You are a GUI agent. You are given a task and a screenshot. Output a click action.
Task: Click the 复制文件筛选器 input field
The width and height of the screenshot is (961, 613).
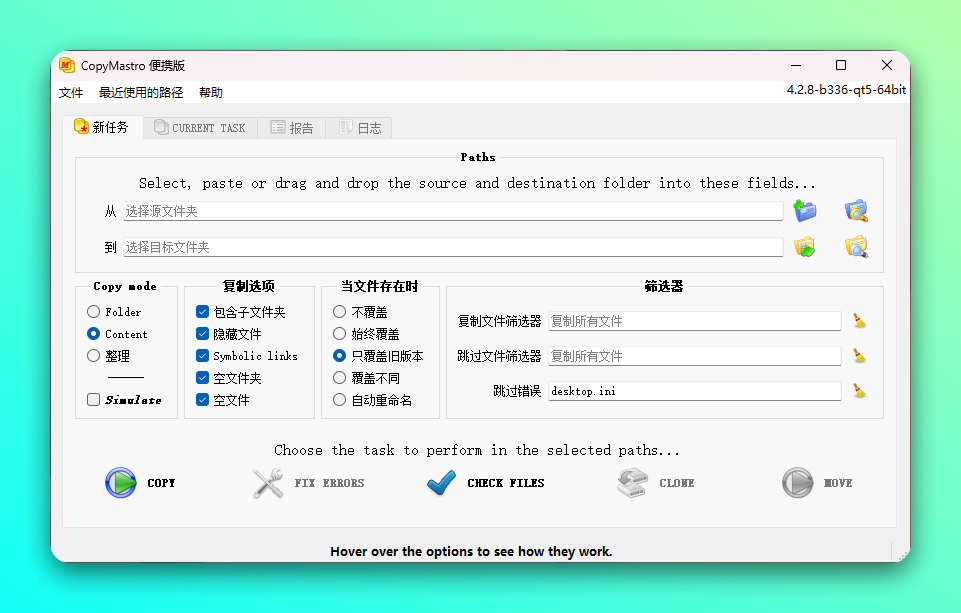[x=694, y=321]
